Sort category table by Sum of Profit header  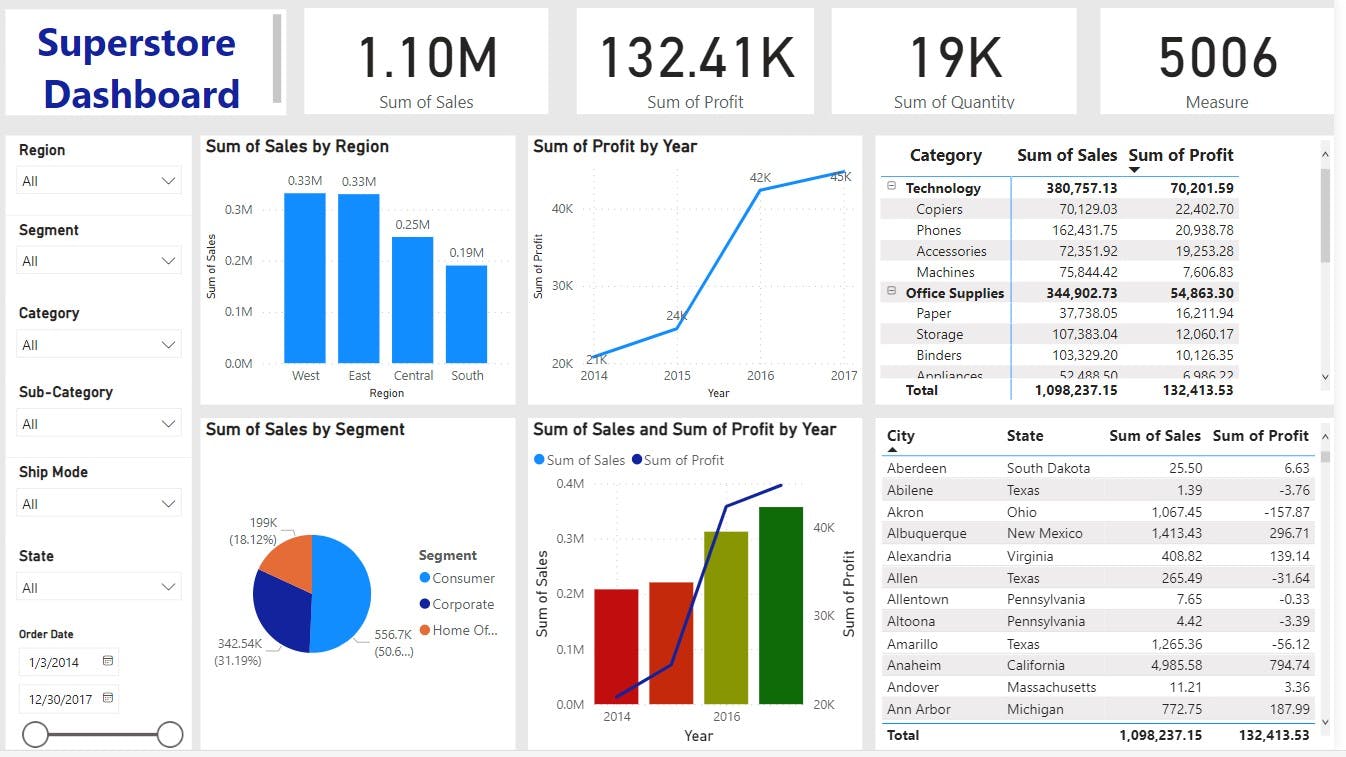click(1181, 155)
